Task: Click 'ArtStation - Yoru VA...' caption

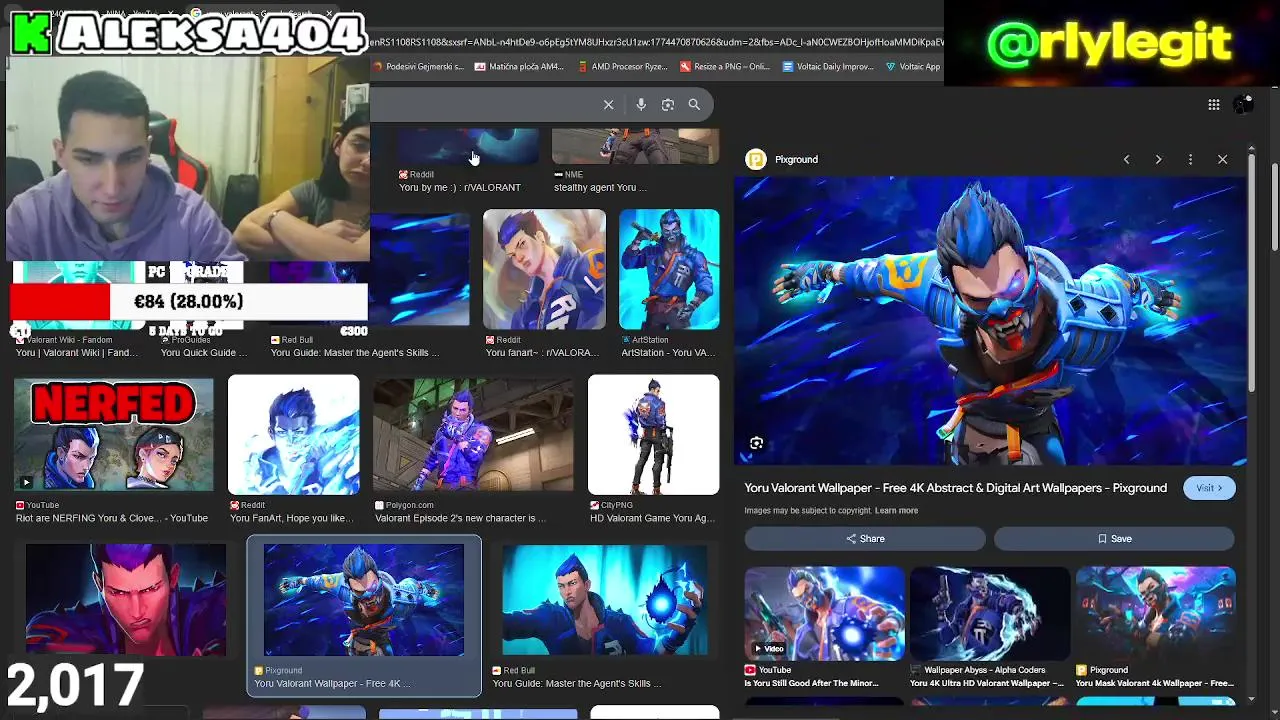Action: click(x=668, y=352)
